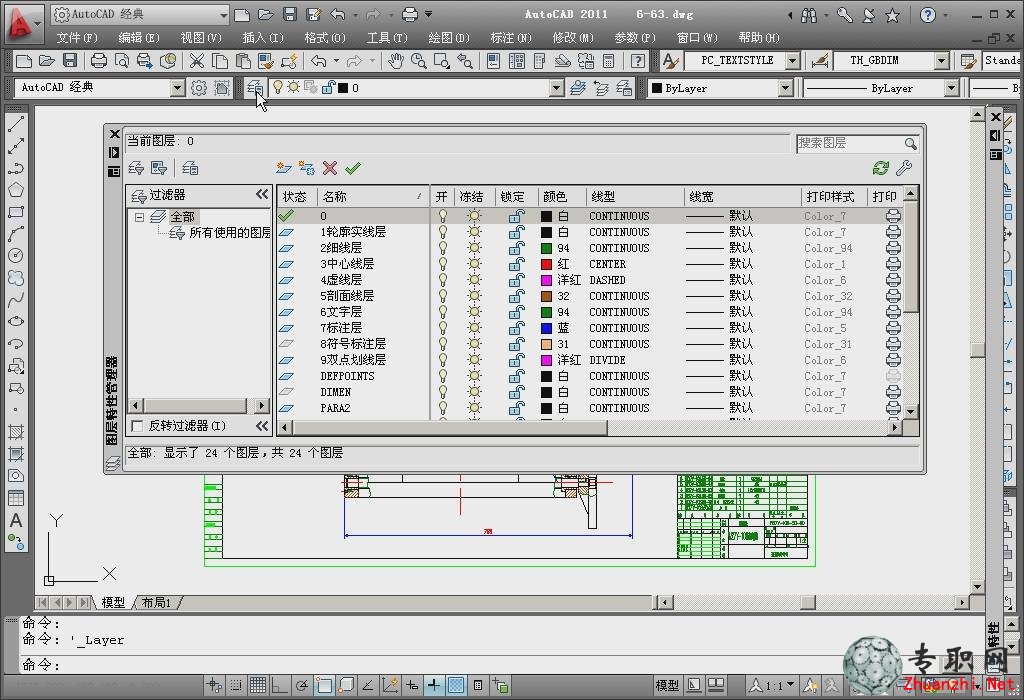Check the 反转过滤器 checkbox
The height and width of the screenshot is (700, 1024).
[x=137, y=426]
